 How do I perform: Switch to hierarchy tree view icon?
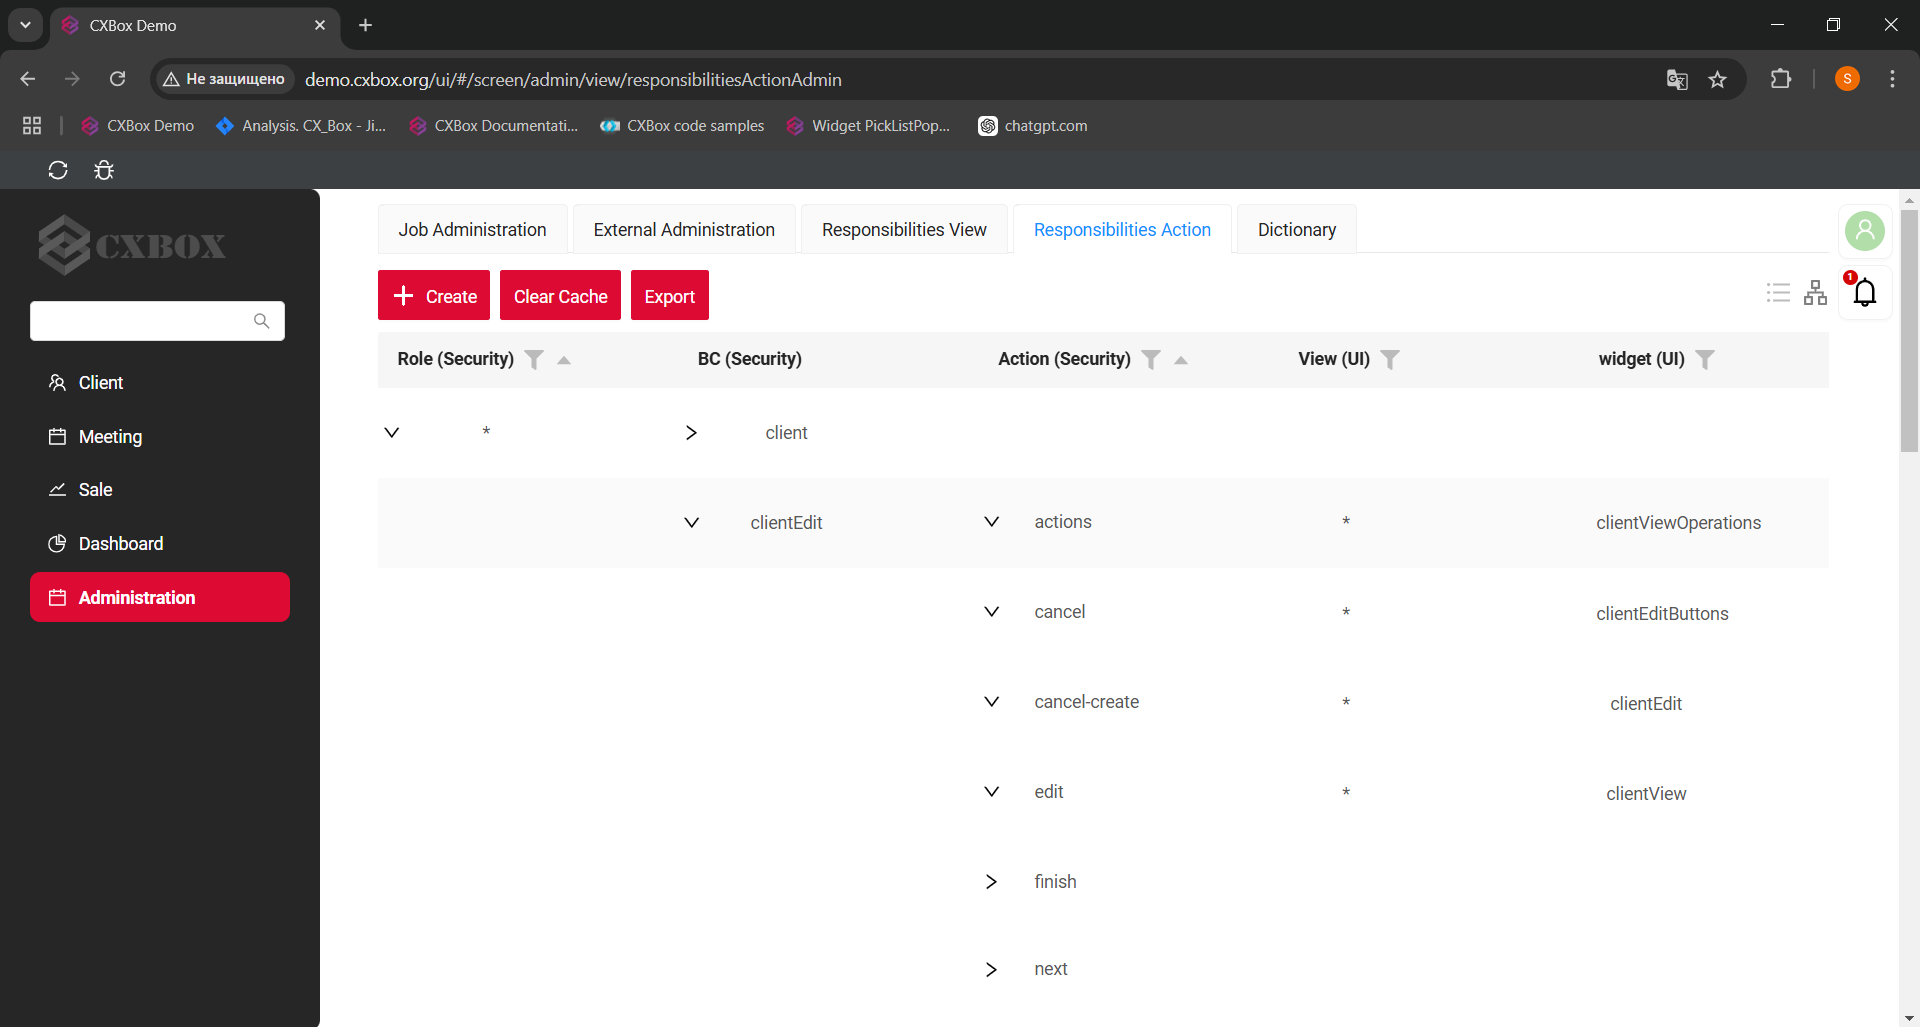tap(1815, 293)
